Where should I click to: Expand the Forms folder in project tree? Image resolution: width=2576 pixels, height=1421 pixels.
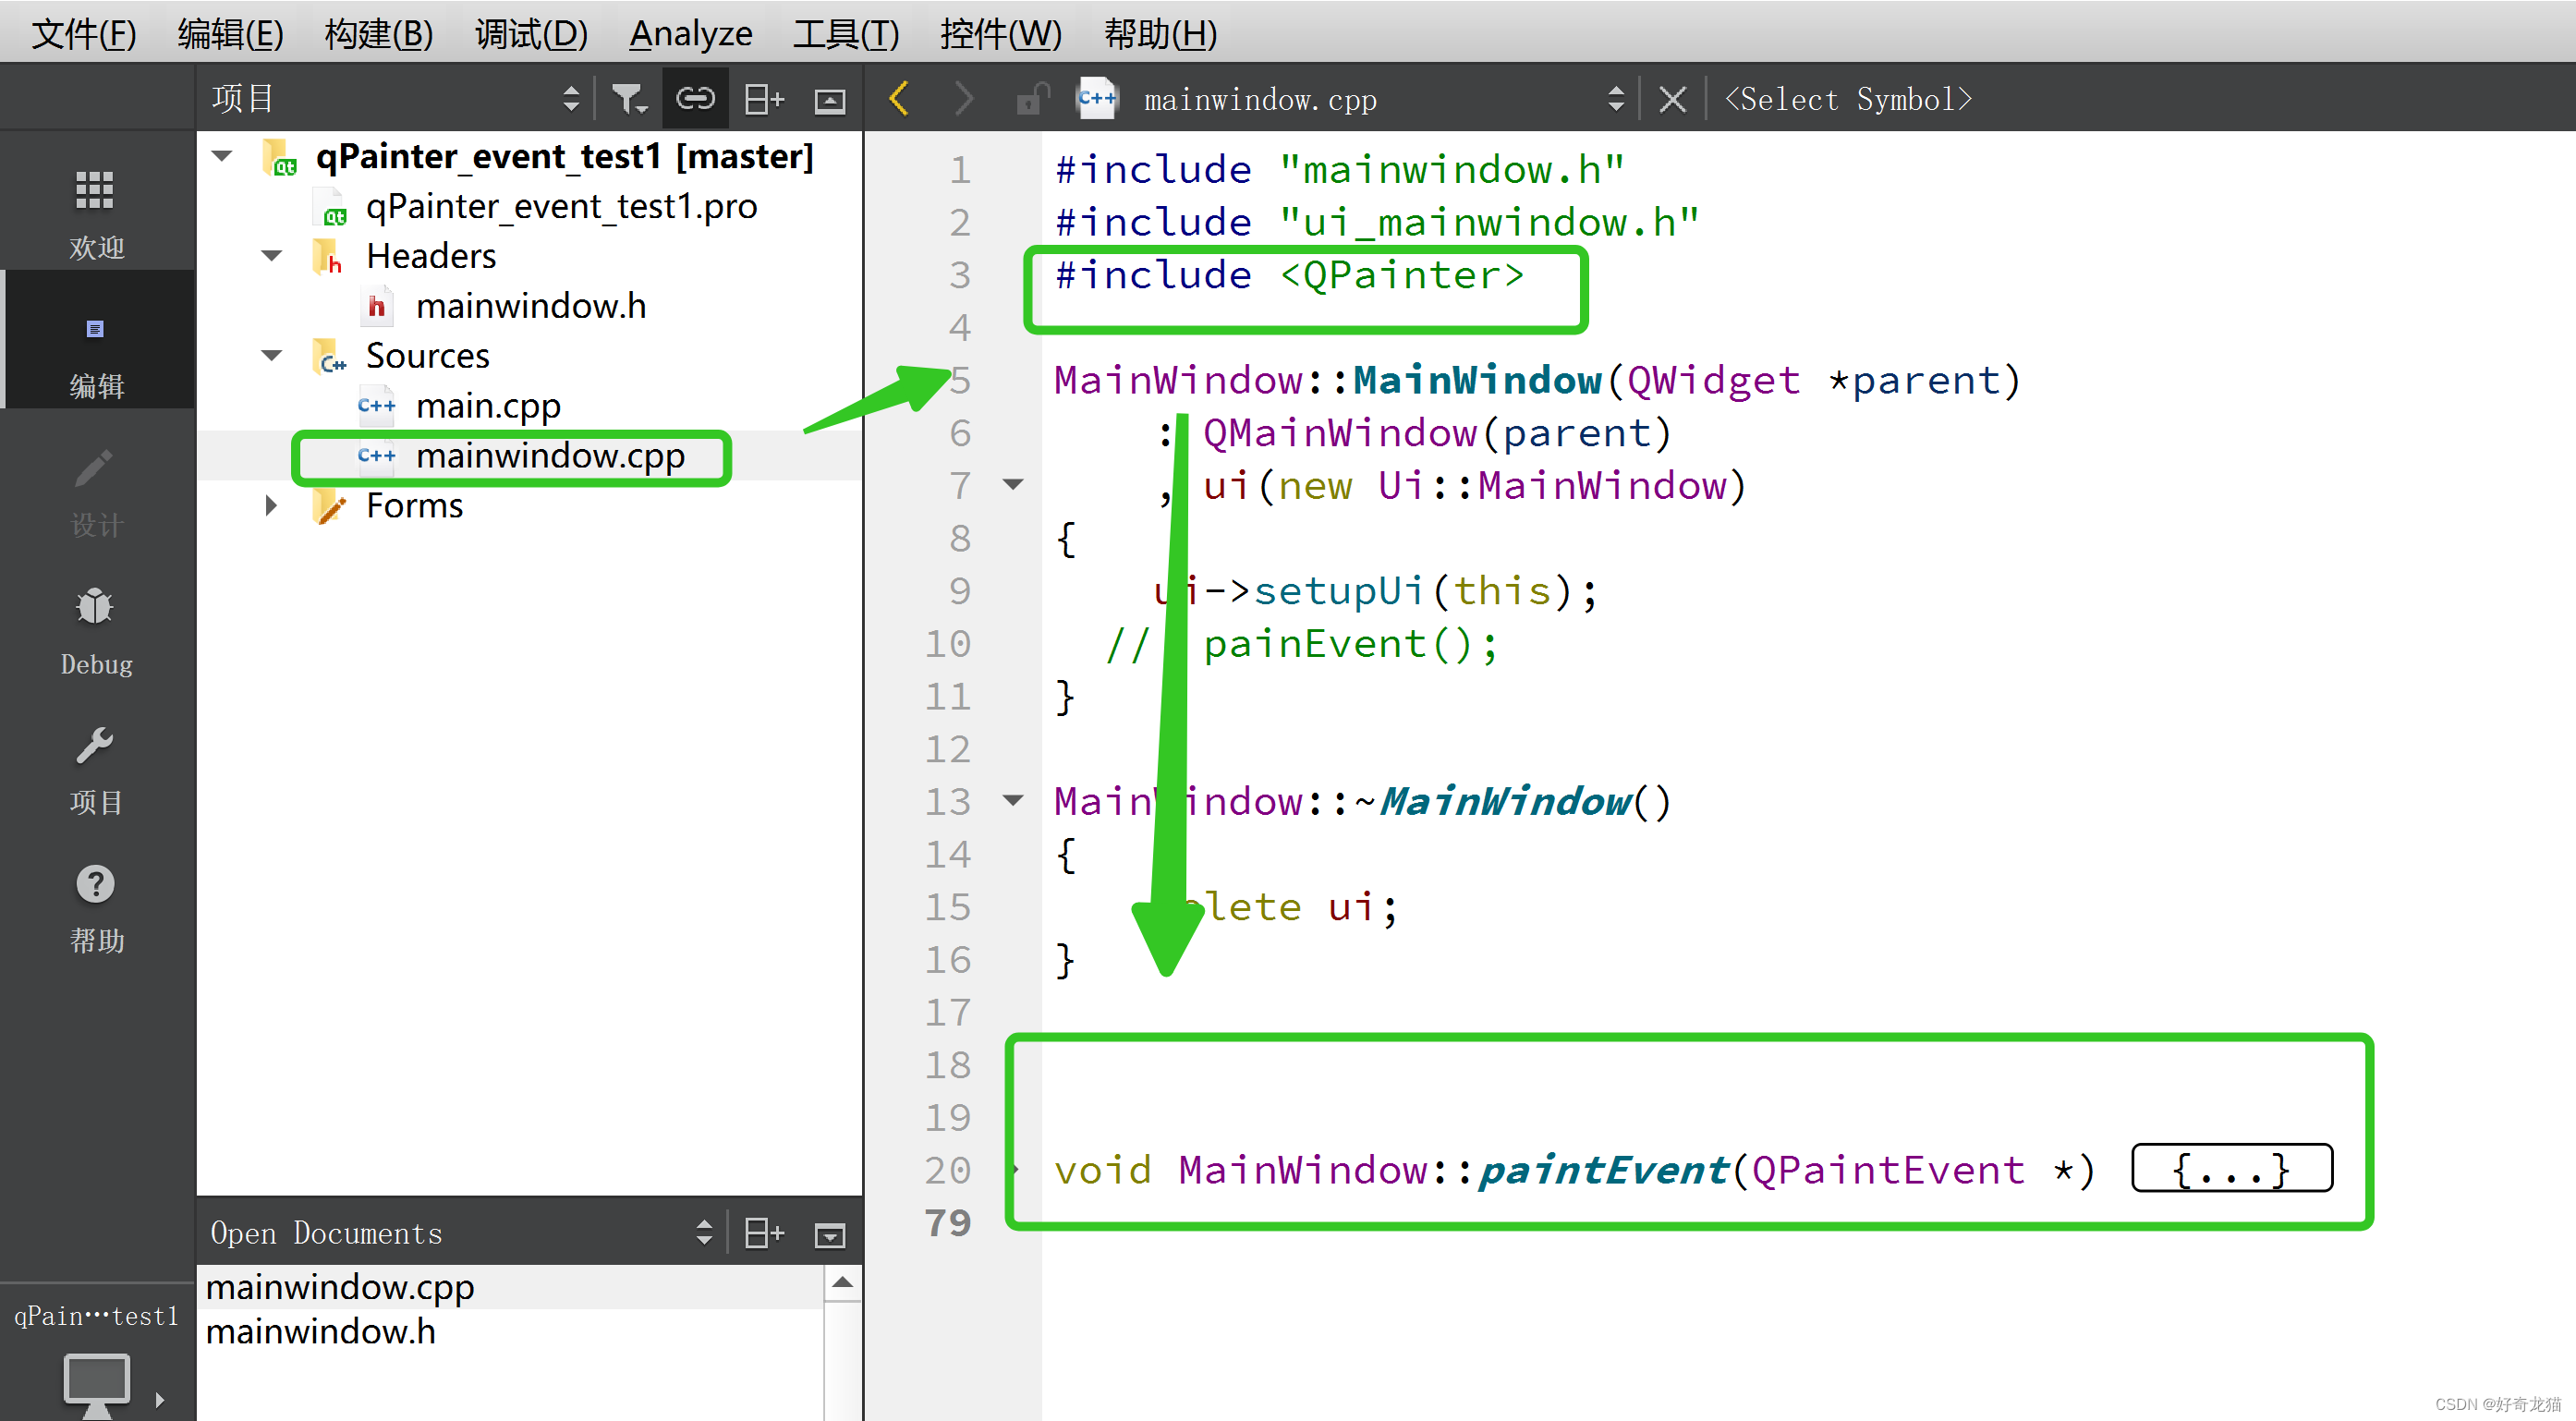(268, 505)
